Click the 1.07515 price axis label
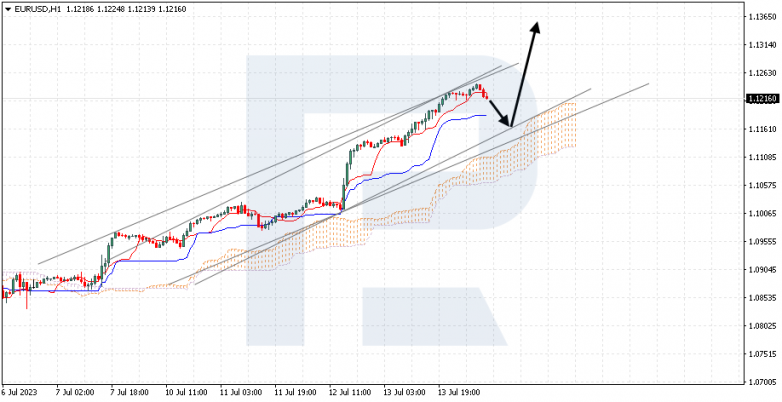 [763, 354]
